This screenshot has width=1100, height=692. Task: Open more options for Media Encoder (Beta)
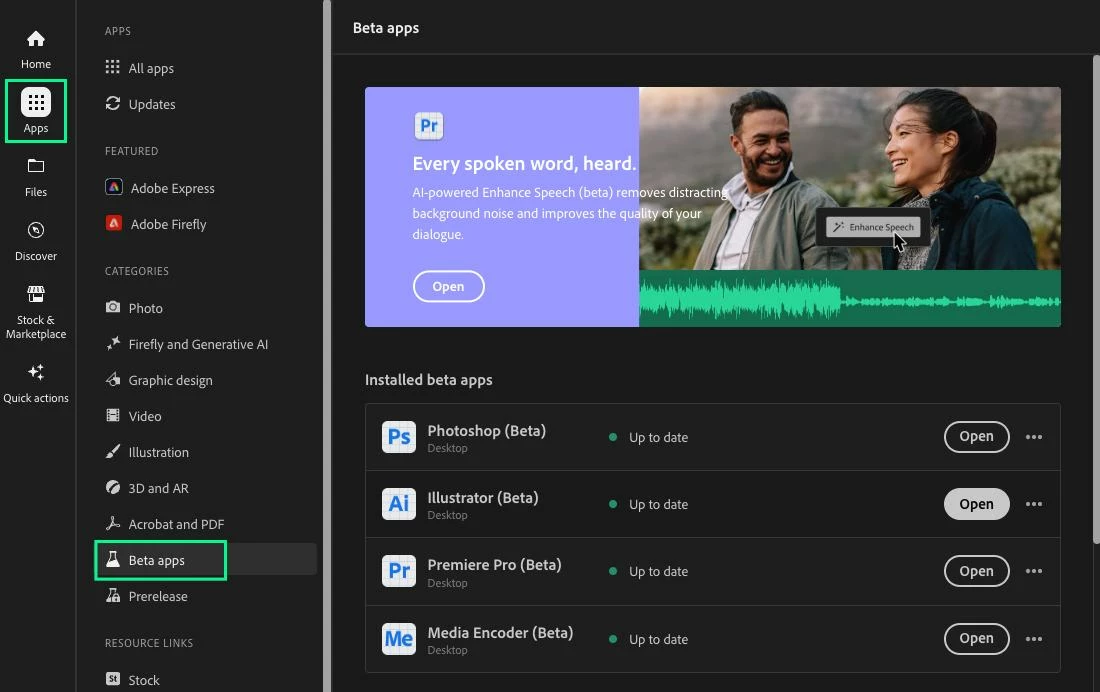(x=1033, y=639)
